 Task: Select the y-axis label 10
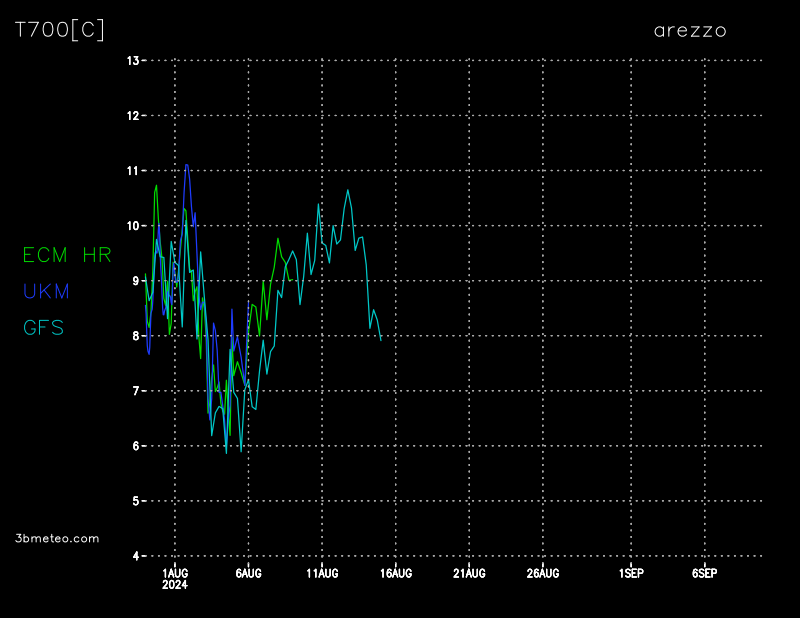[x=133, y=225]
